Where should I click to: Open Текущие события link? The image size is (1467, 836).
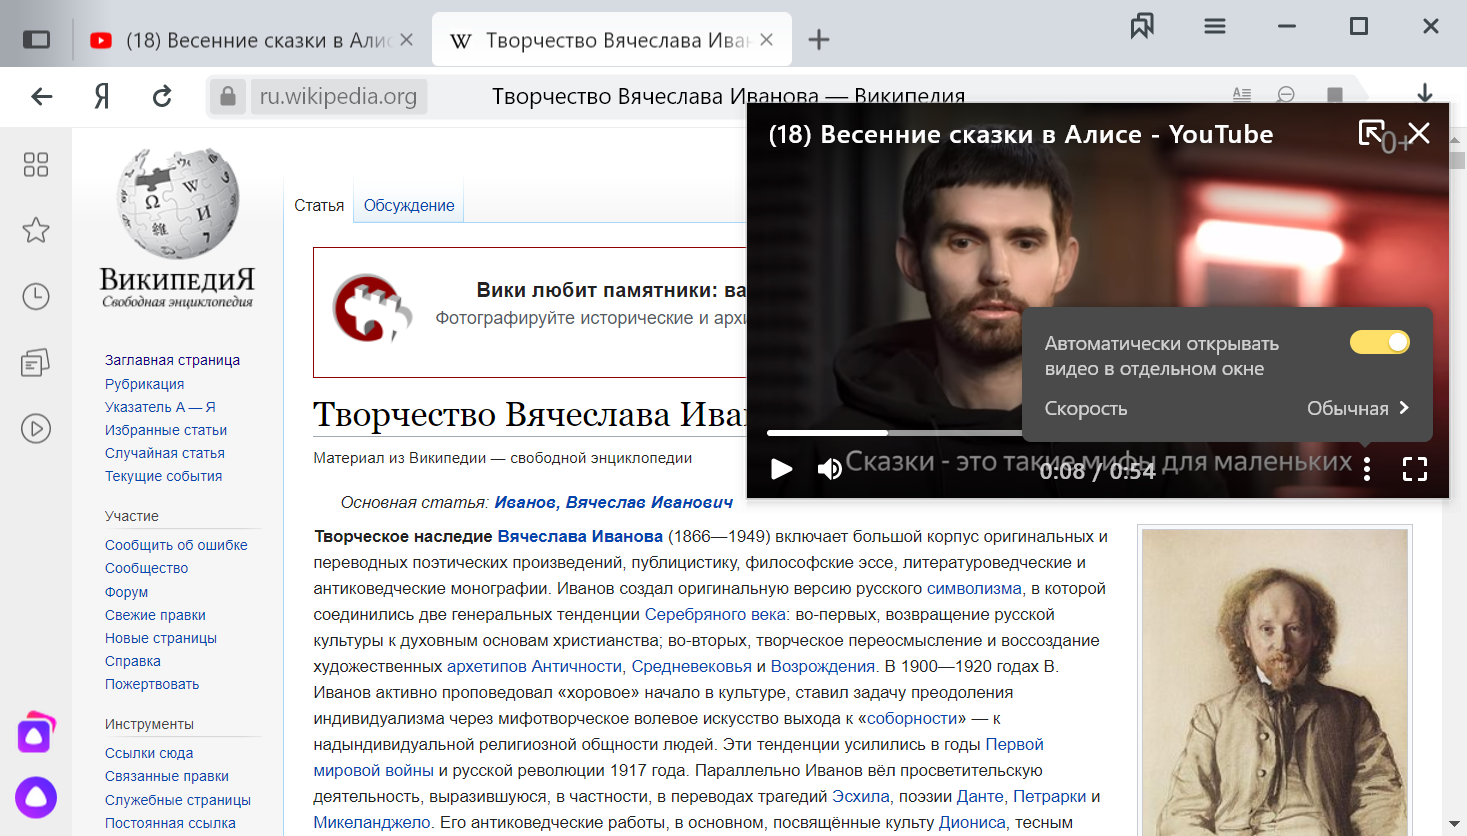click(164, 476)
